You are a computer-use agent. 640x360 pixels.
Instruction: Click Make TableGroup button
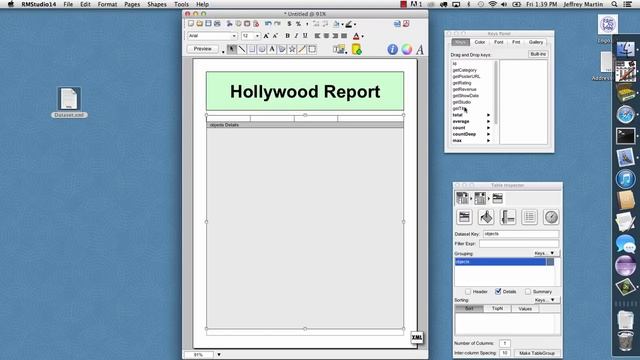pos(537,353)
